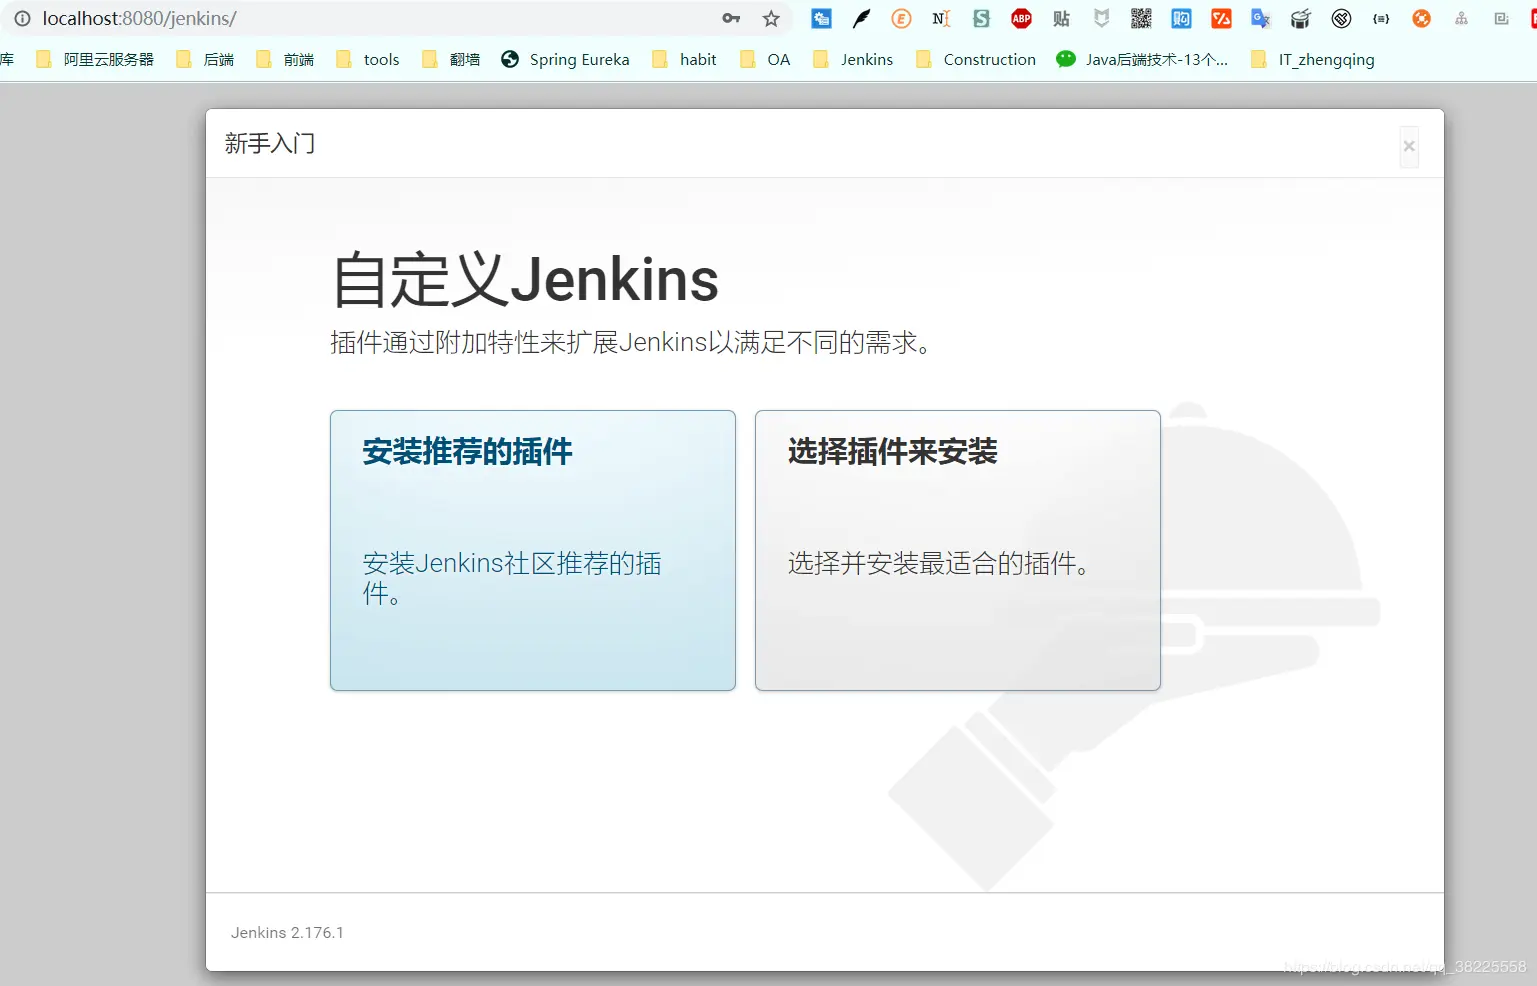Click the Notion extension icon
This screenshot has height=986, width=1537.
coord(941,18)
